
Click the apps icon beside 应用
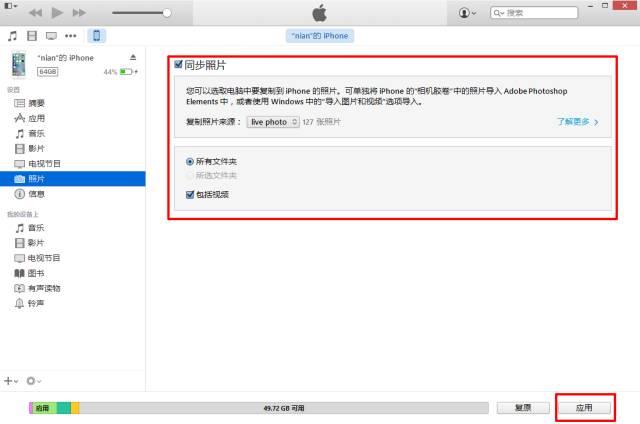click(19, 118)
